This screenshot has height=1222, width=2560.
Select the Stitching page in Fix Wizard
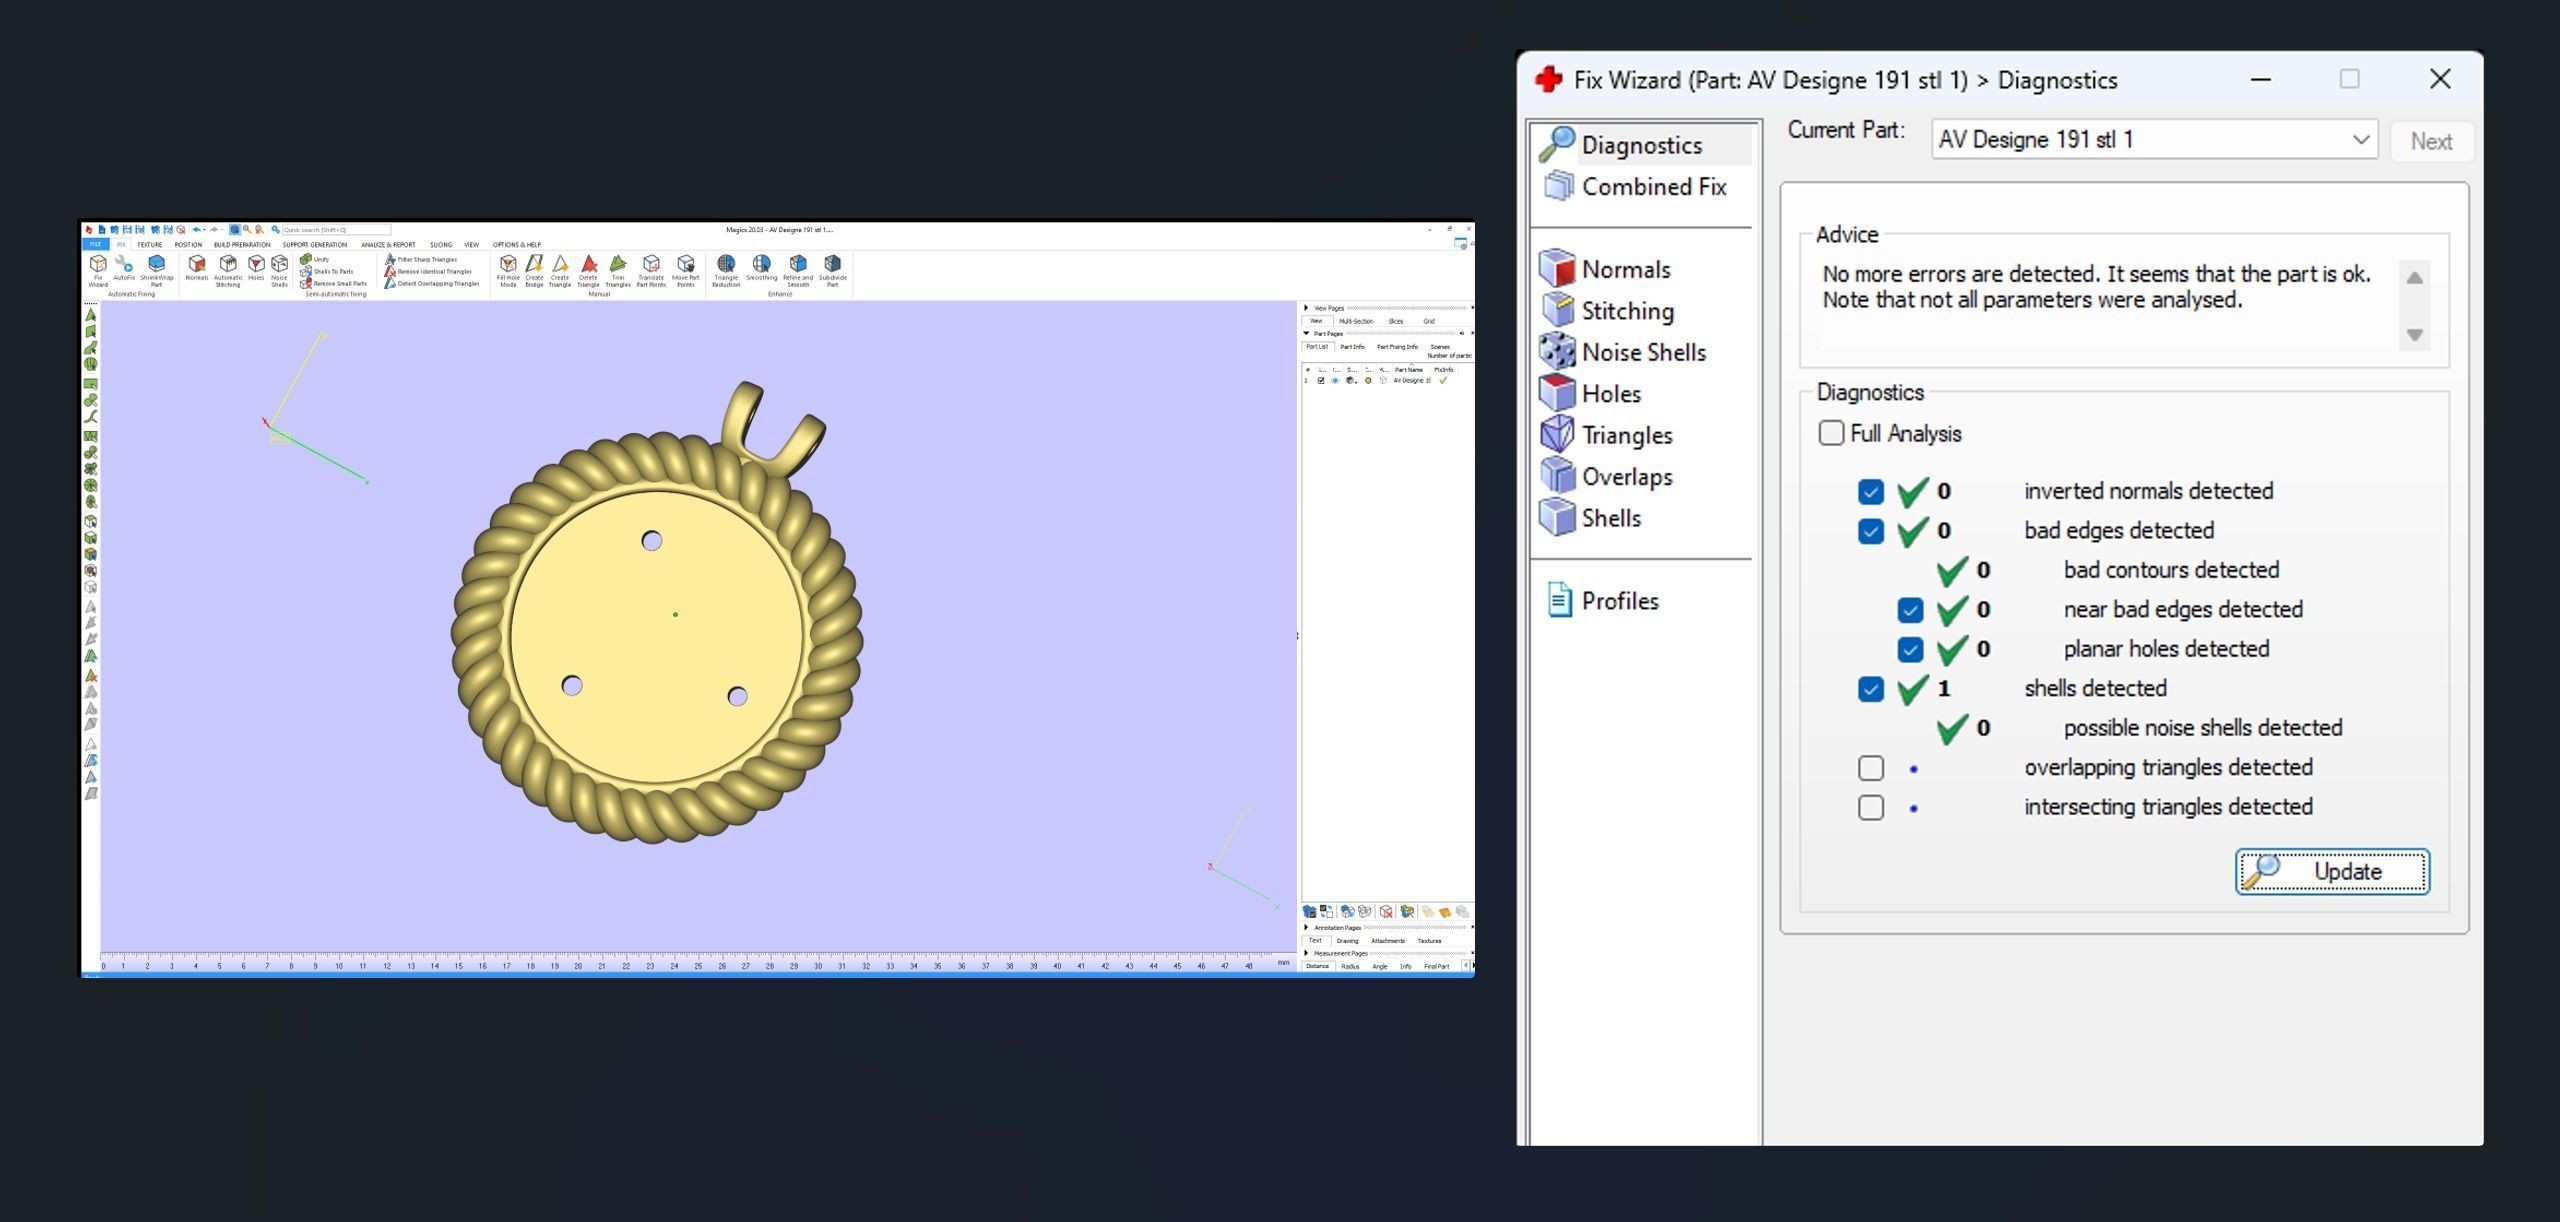(1626, 311)
